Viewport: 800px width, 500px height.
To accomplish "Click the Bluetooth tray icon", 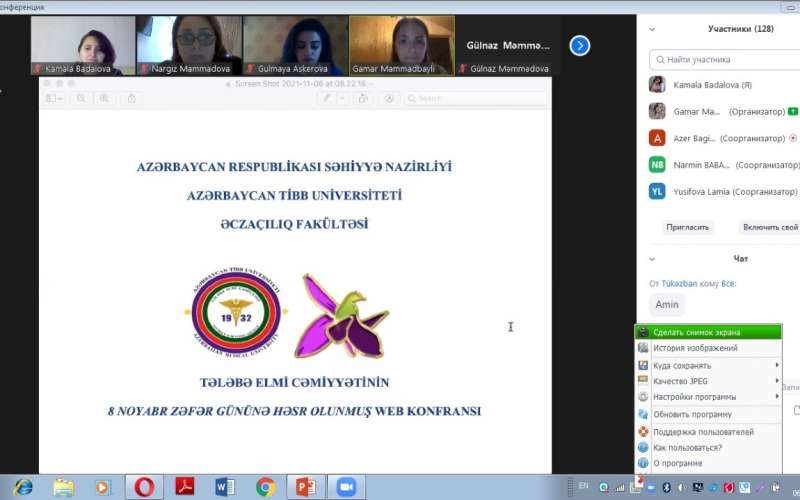I will (666, 488).
